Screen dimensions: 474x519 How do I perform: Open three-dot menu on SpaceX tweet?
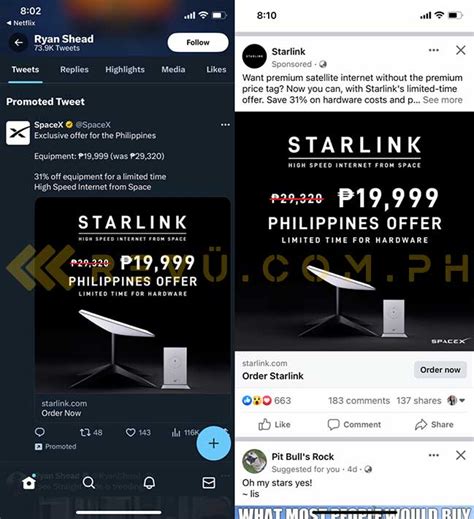pyautogui.click(x=225, y=125)
